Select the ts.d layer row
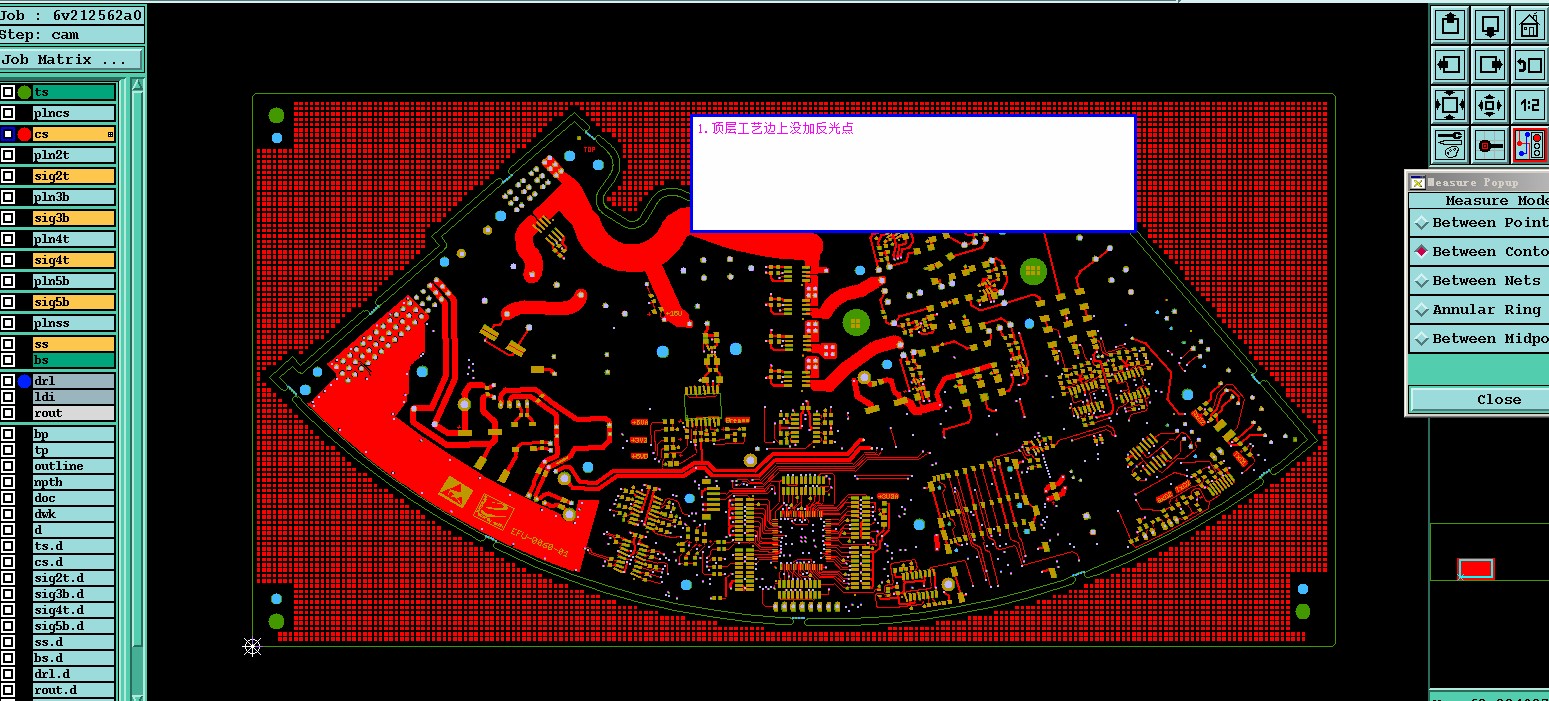This screenshot has width=1549, height=701. (73, 546)
